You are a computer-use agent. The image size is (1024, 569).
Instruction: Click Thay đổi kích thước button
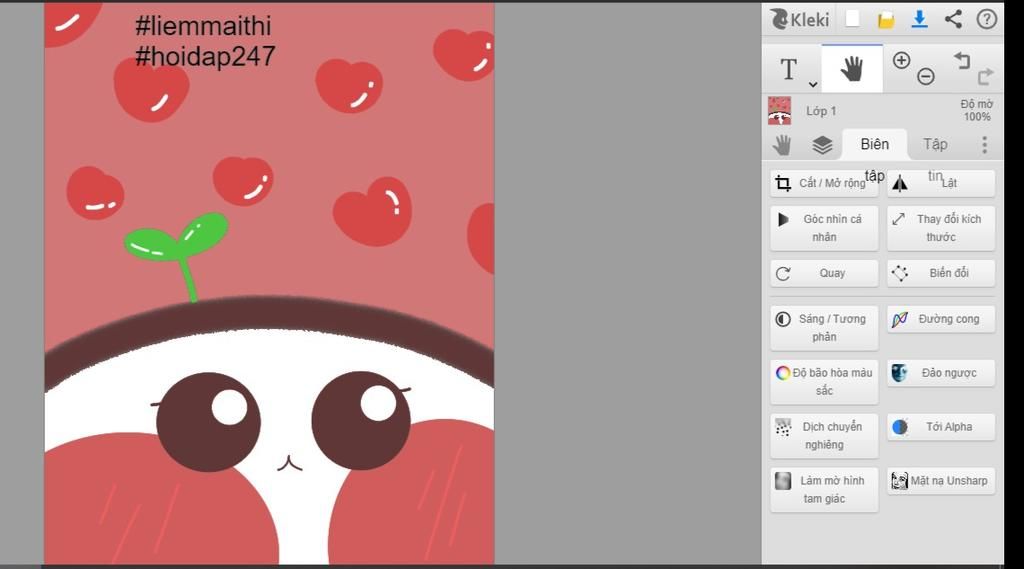point(940,228)
